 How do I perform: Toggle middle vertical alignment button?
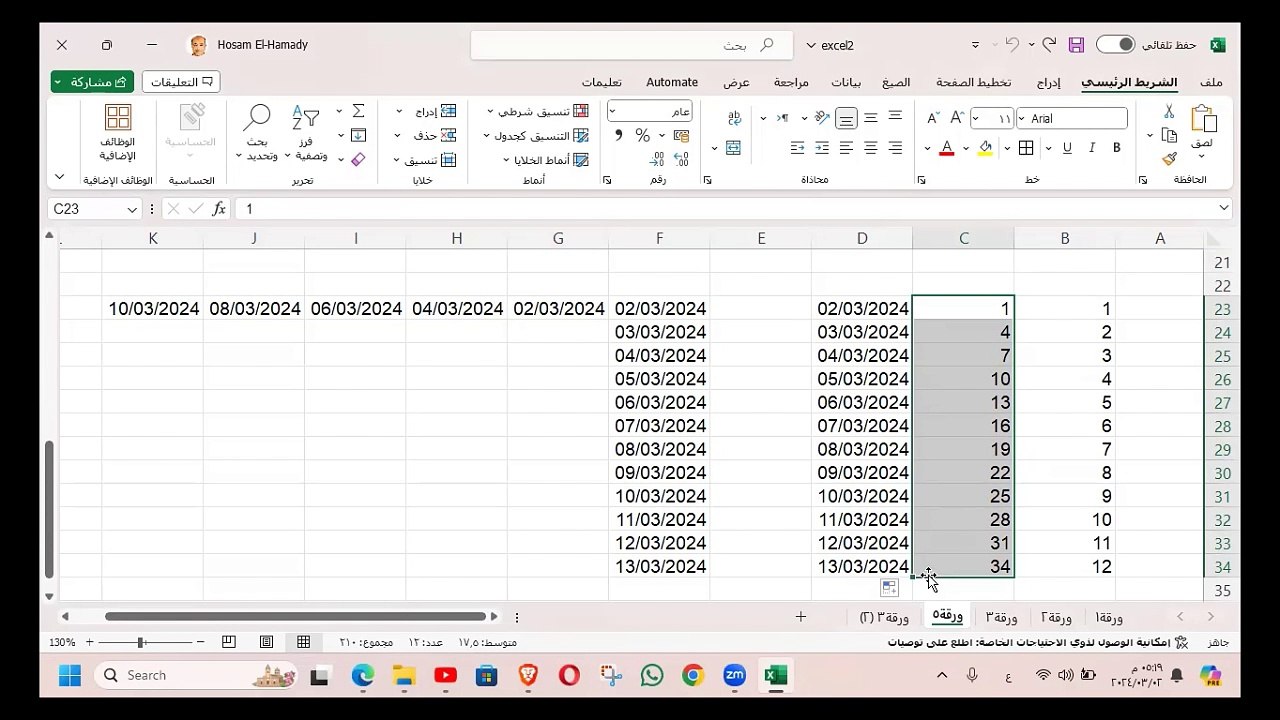click(871, 118)
